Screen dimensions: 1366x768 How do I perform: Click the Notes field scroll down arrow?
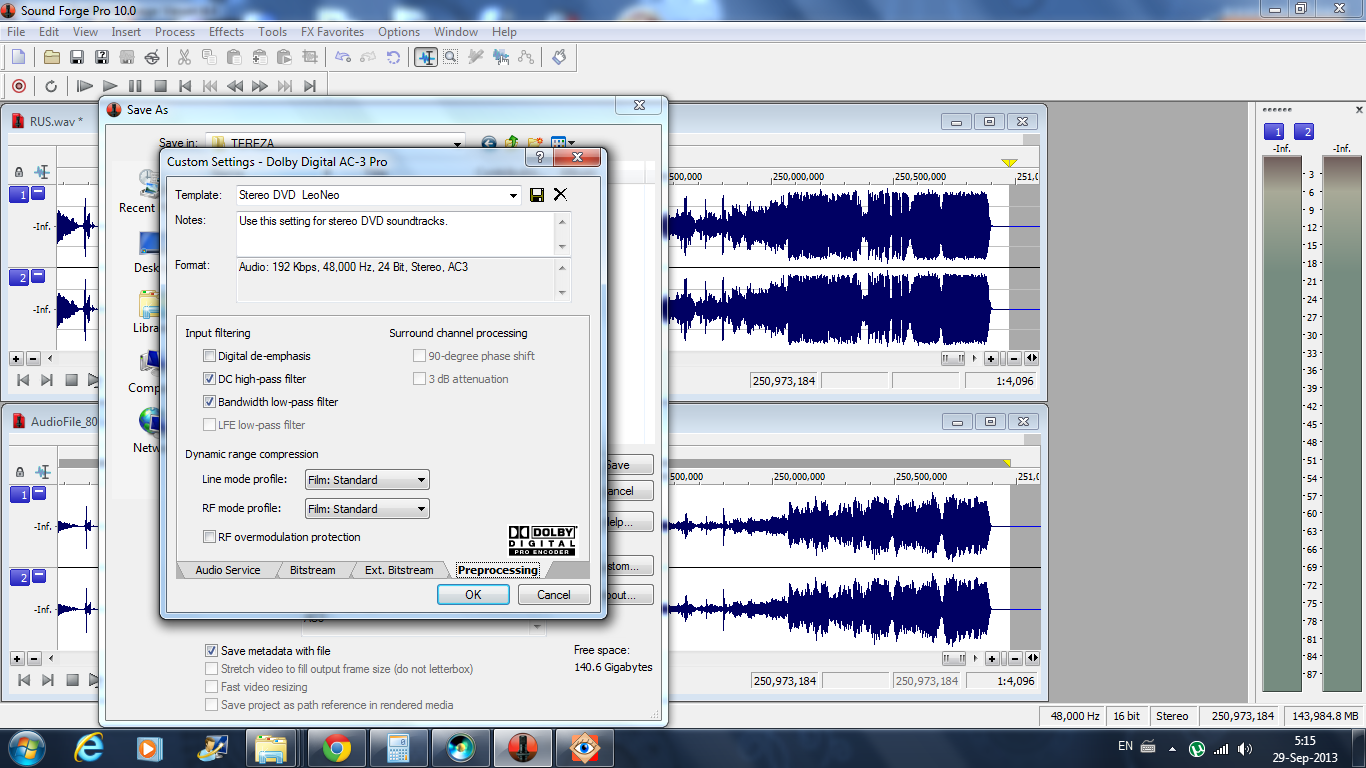563,247
